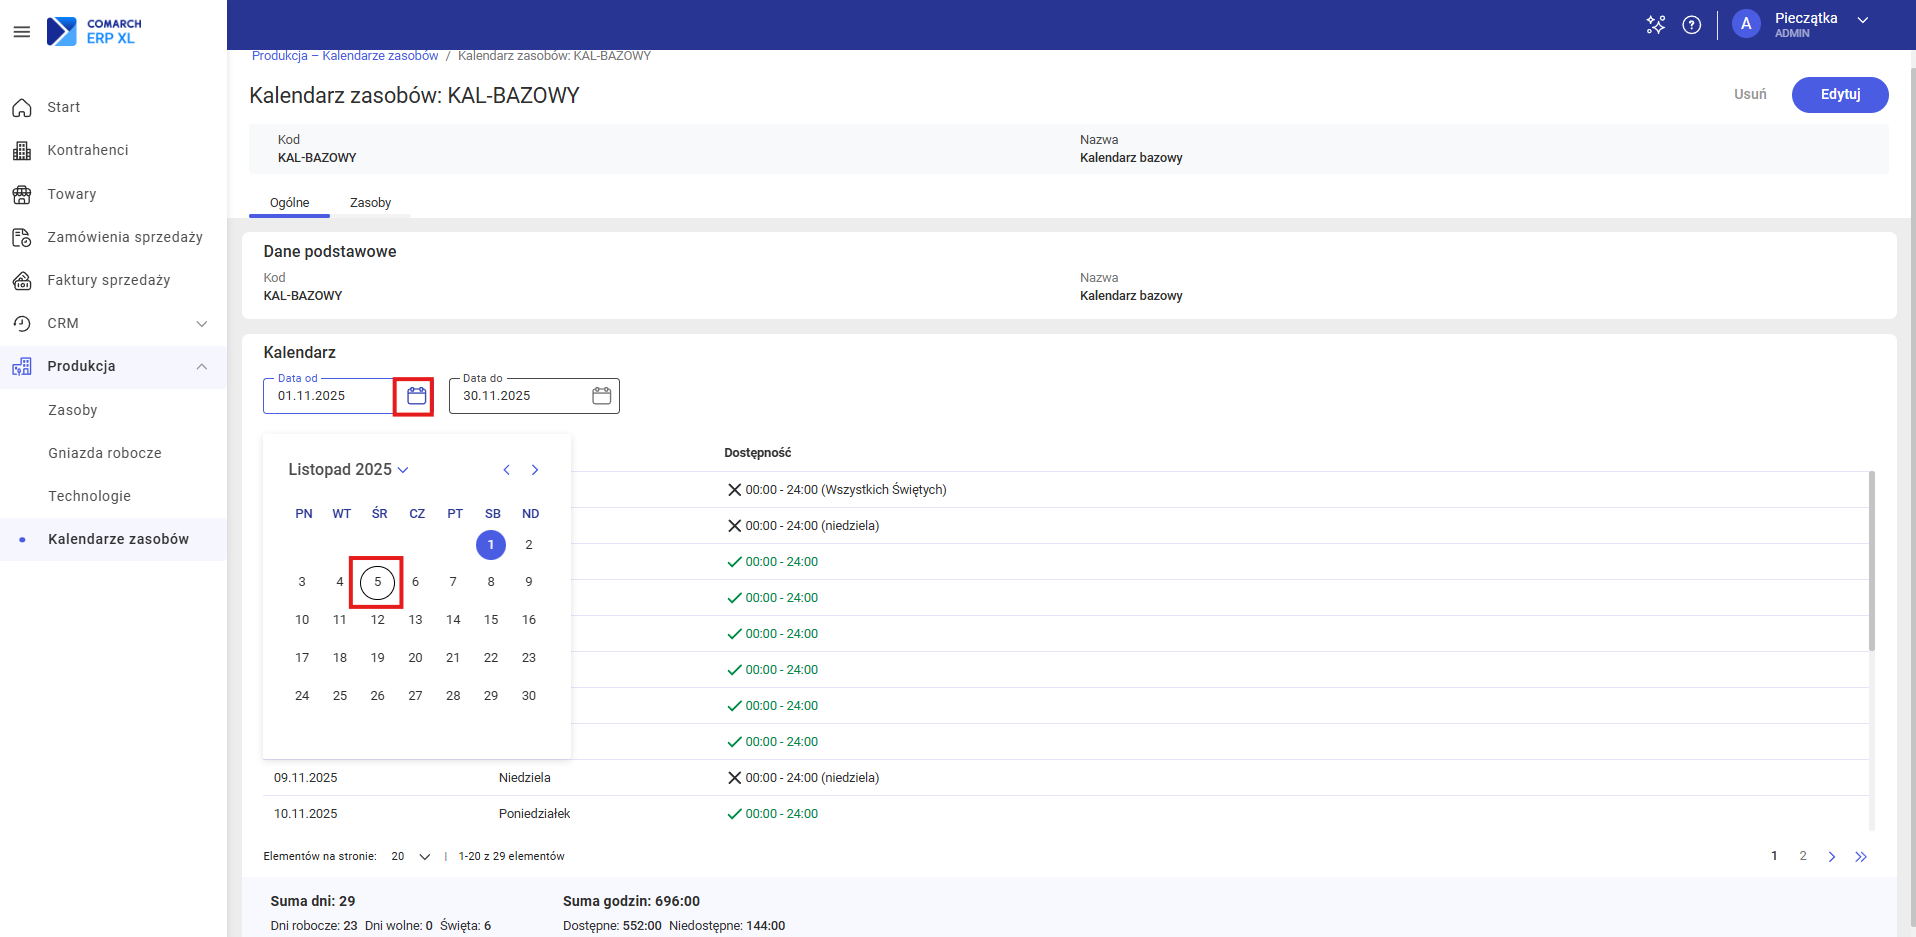Click the calendar icon for Data od
Screen dimensions: 1916x937
416,396
